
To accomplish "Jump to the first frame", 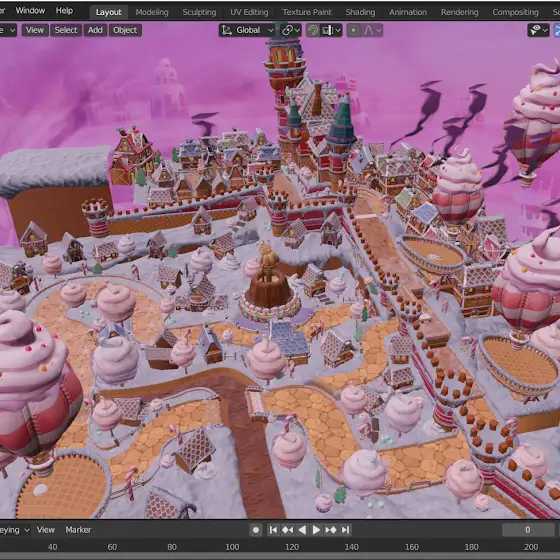I will point(273,530).
